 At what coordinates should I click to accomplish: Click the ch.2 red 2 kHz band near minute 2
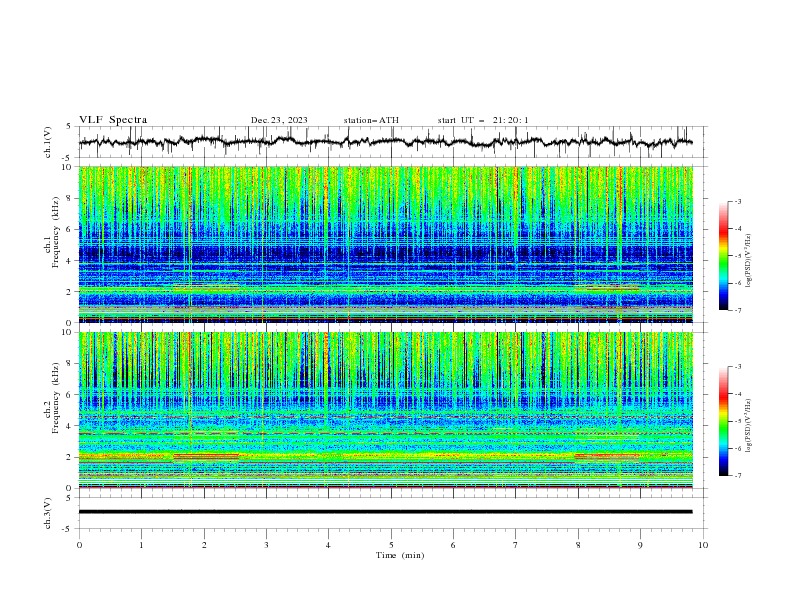pyautogui.click(x=206, y=456)
